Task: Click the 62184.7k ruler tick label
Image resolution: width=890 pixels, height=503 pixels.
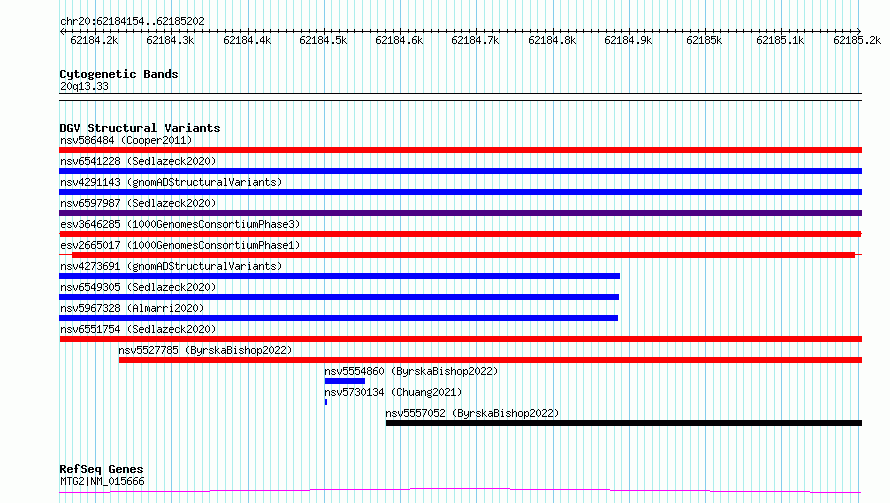Action: point(475,40)
